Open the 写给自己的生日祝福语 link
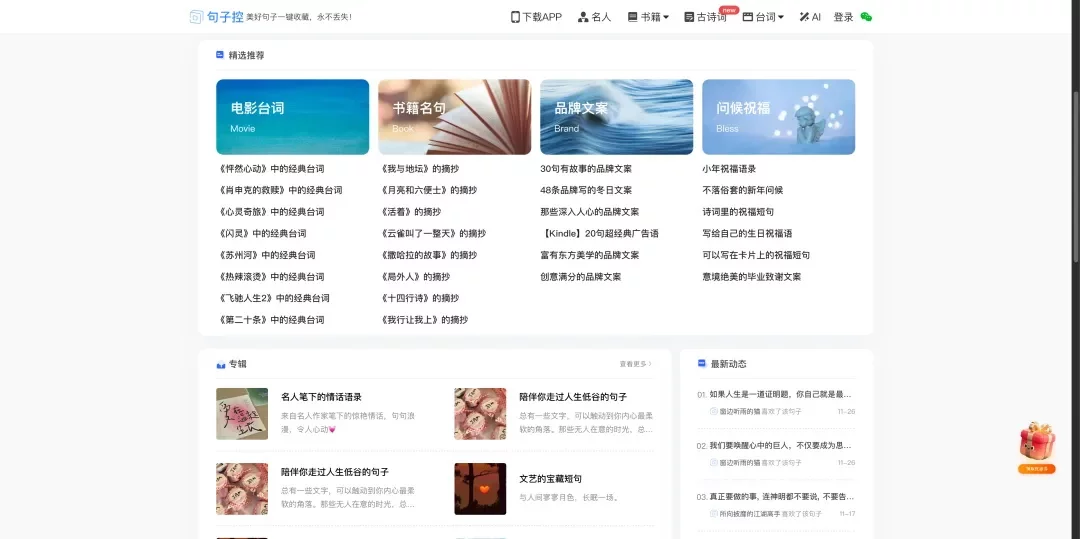The width and height of the screenshot is (1080, 539). click(747, 233)
